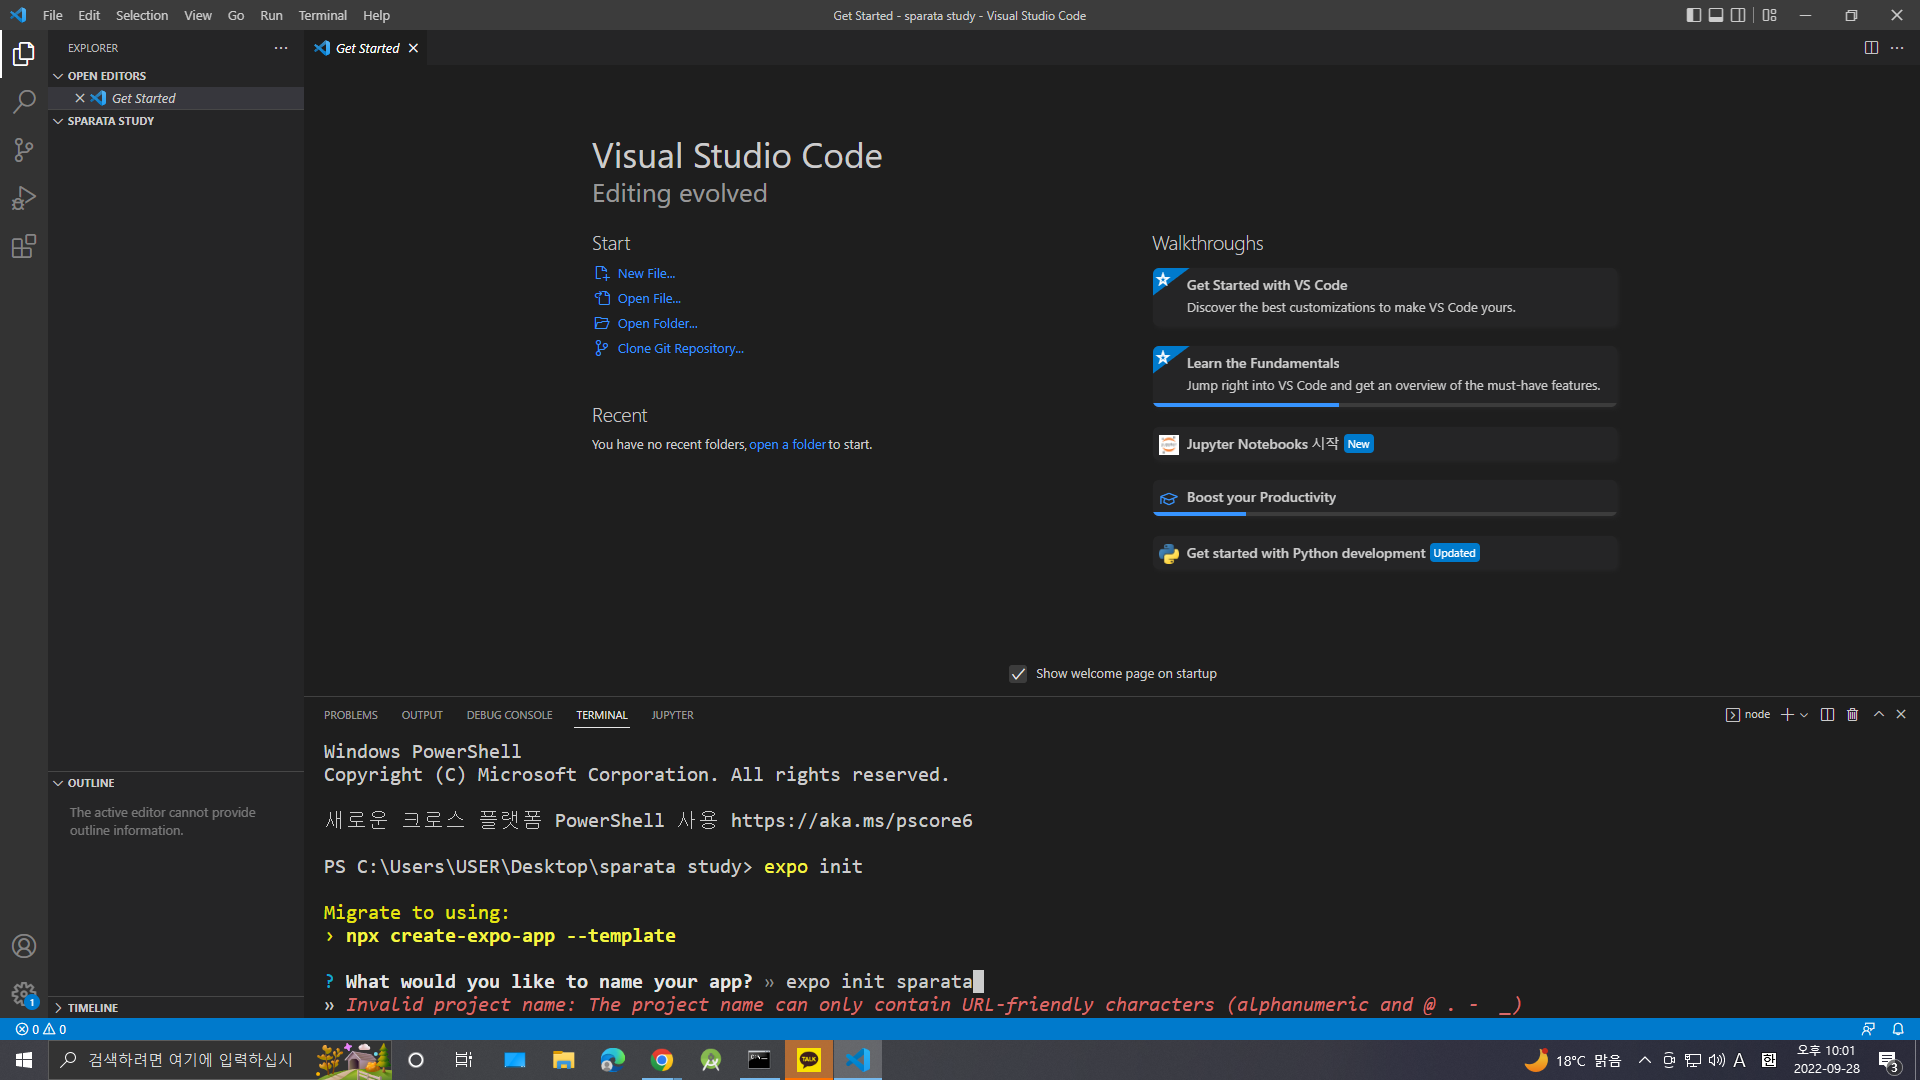Click the New File... link
Viewport: 1920px width, 1080px height.
646,273
